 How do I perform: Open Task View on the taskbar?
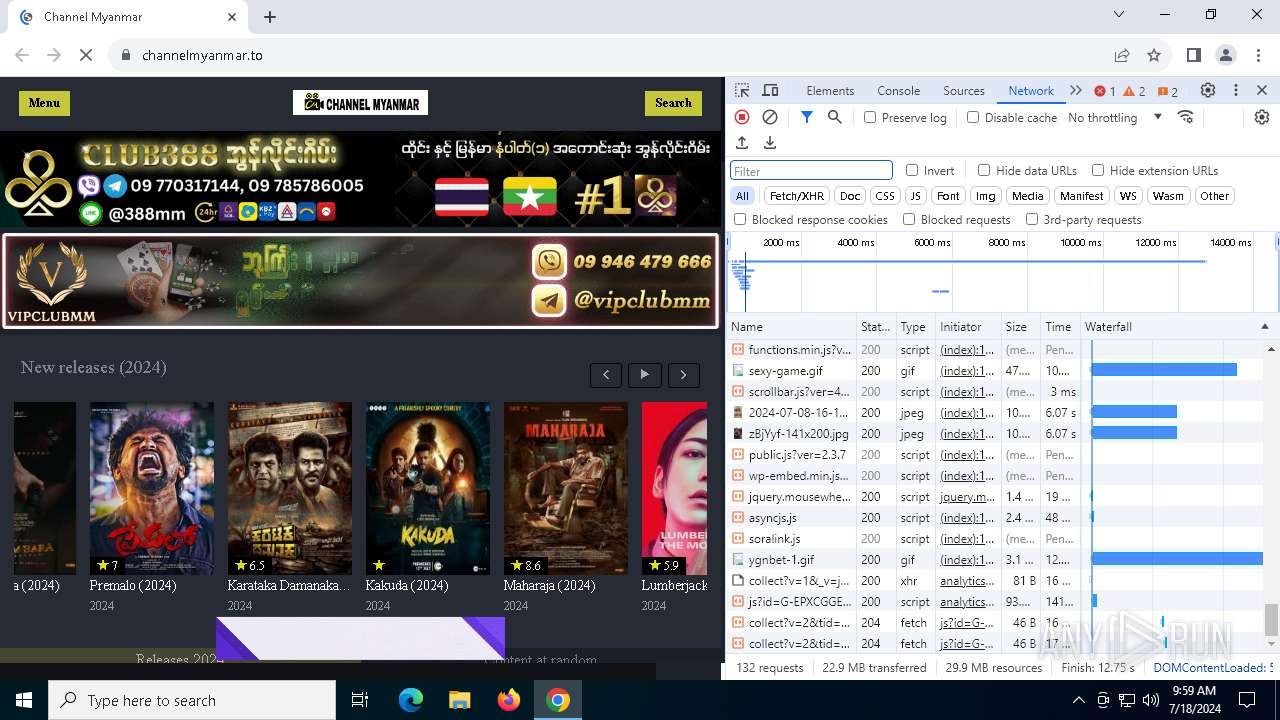[x=360, y=700]
